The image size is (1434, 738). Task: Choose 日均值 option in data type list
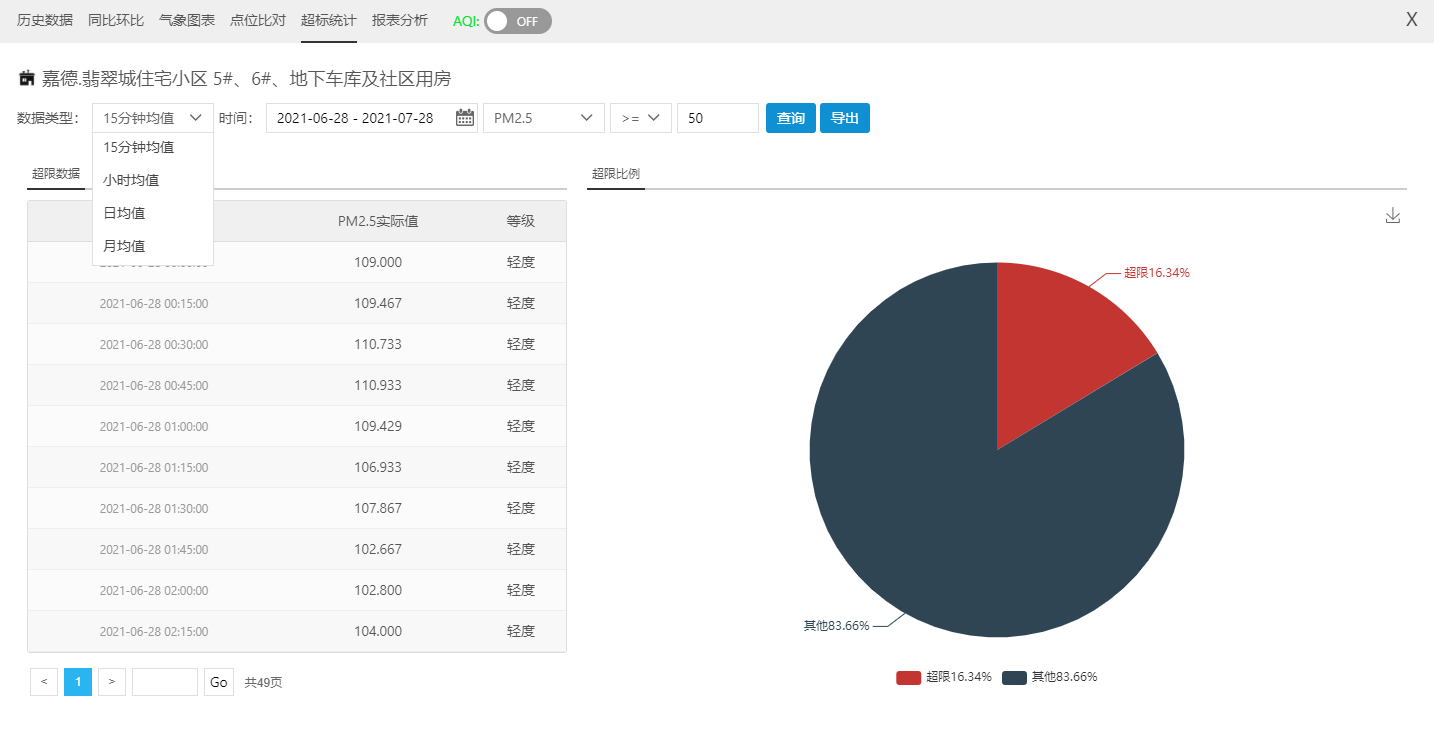[124, 213]
